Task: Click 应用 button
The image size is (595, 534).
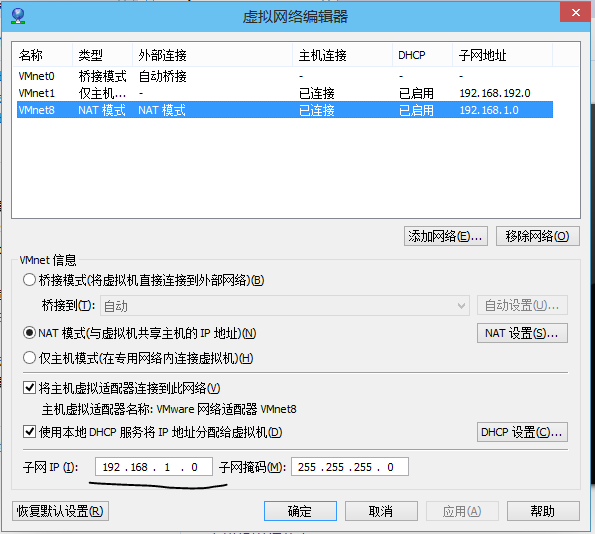Action: [x=462, y=511]
